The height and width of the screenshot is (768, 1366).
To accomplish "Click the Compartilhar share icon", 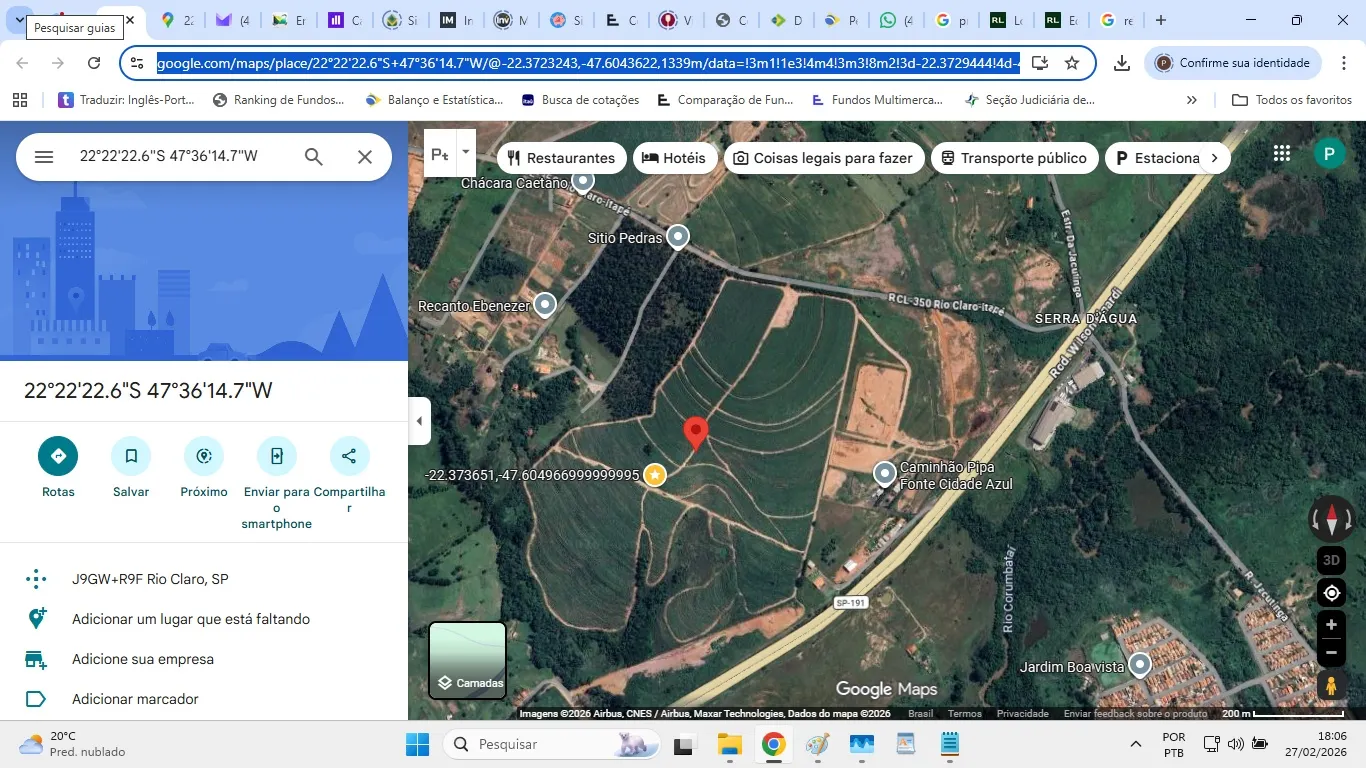I will (349, 456).
